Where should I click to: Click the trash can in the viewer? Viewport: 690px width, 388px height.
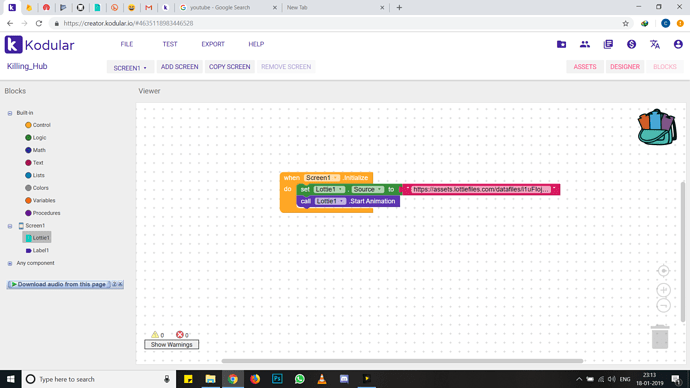coord(660,337)
